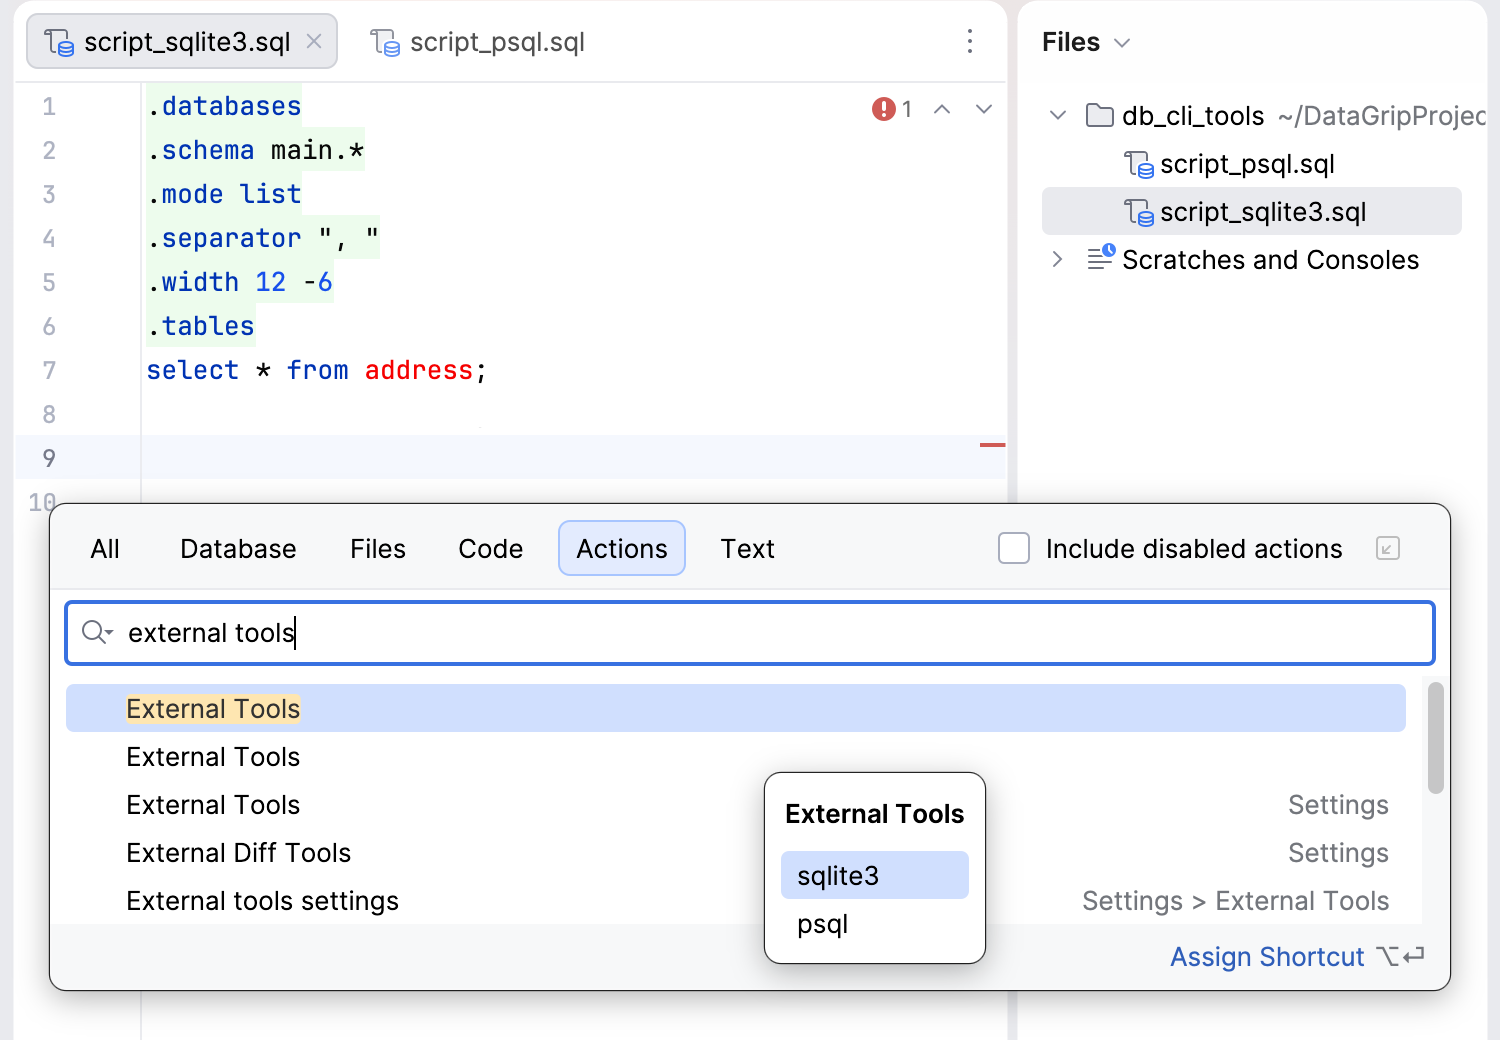Switch to the Files search tab
1500x1040 pixels.
[378, 548]
